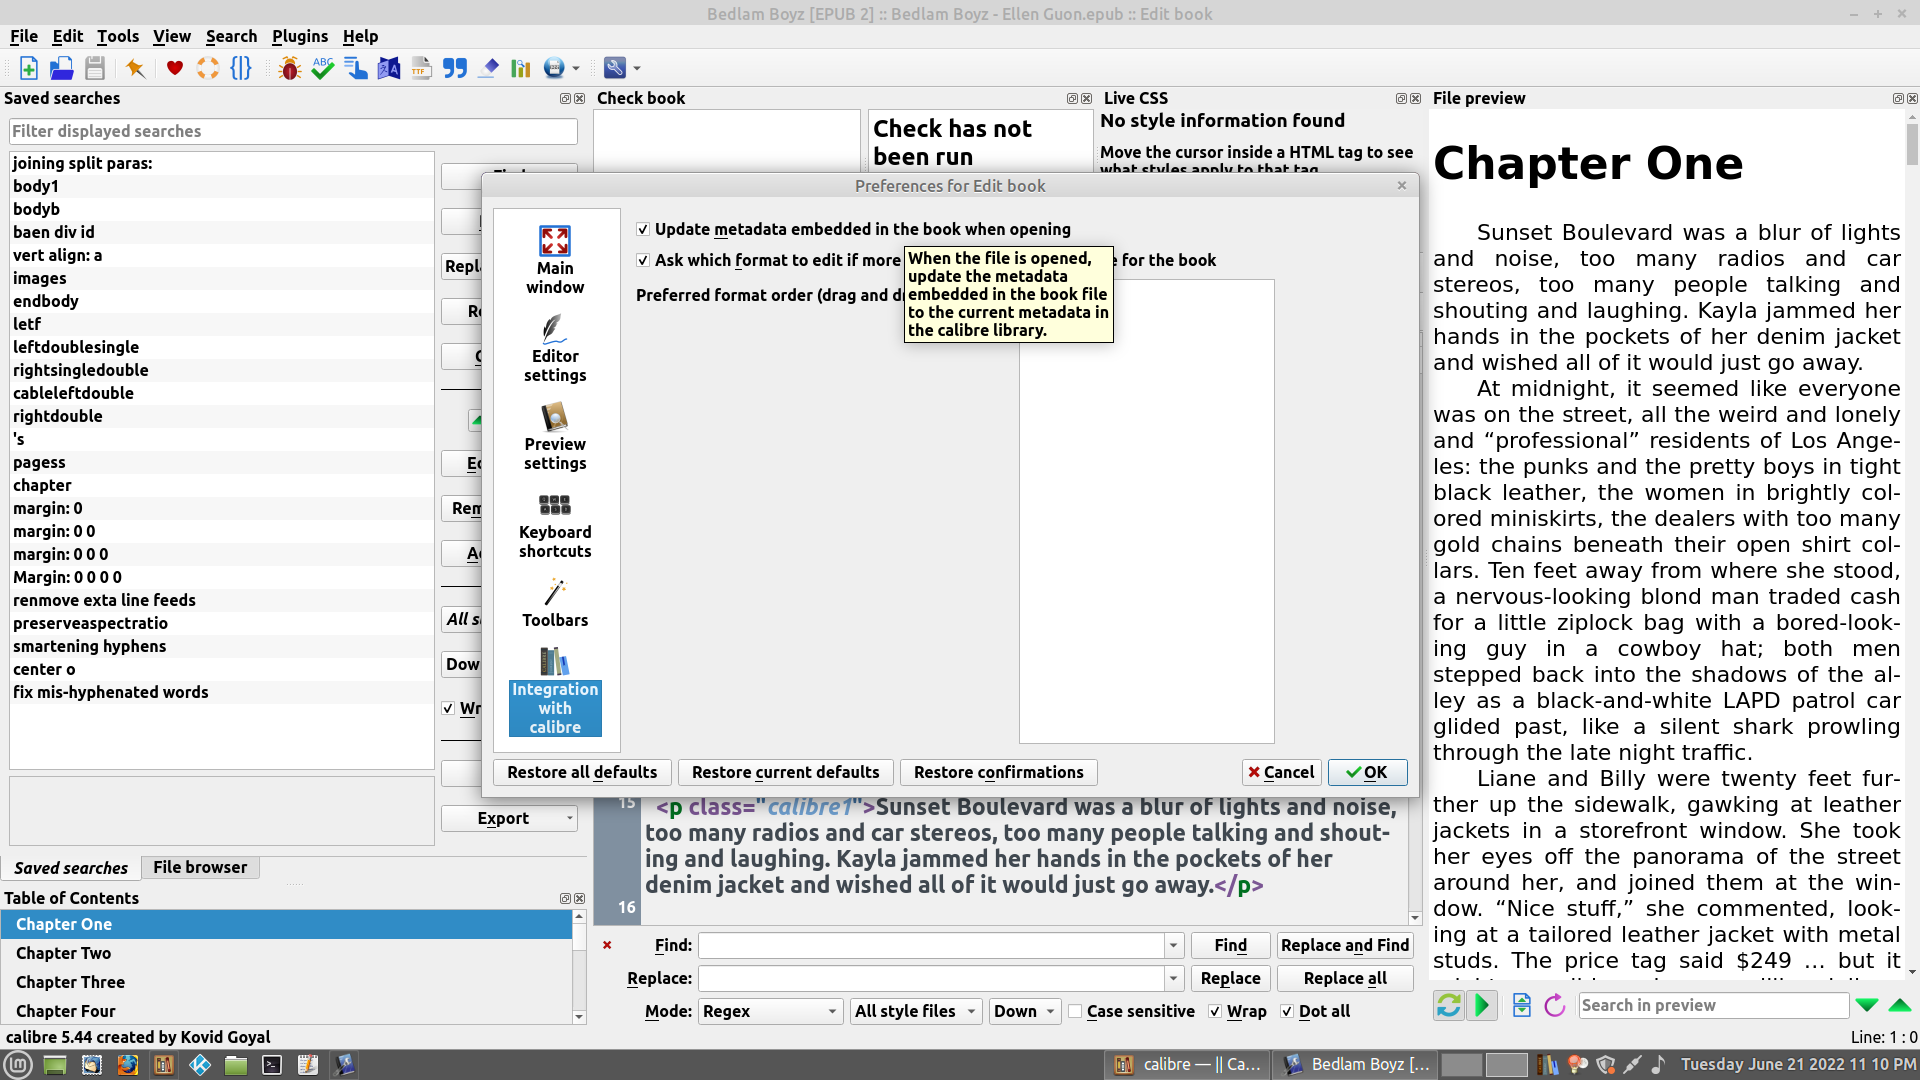Switch to the File browser tab
The height and width of the screenshot is (1080, 1920).
click(200, 867)
